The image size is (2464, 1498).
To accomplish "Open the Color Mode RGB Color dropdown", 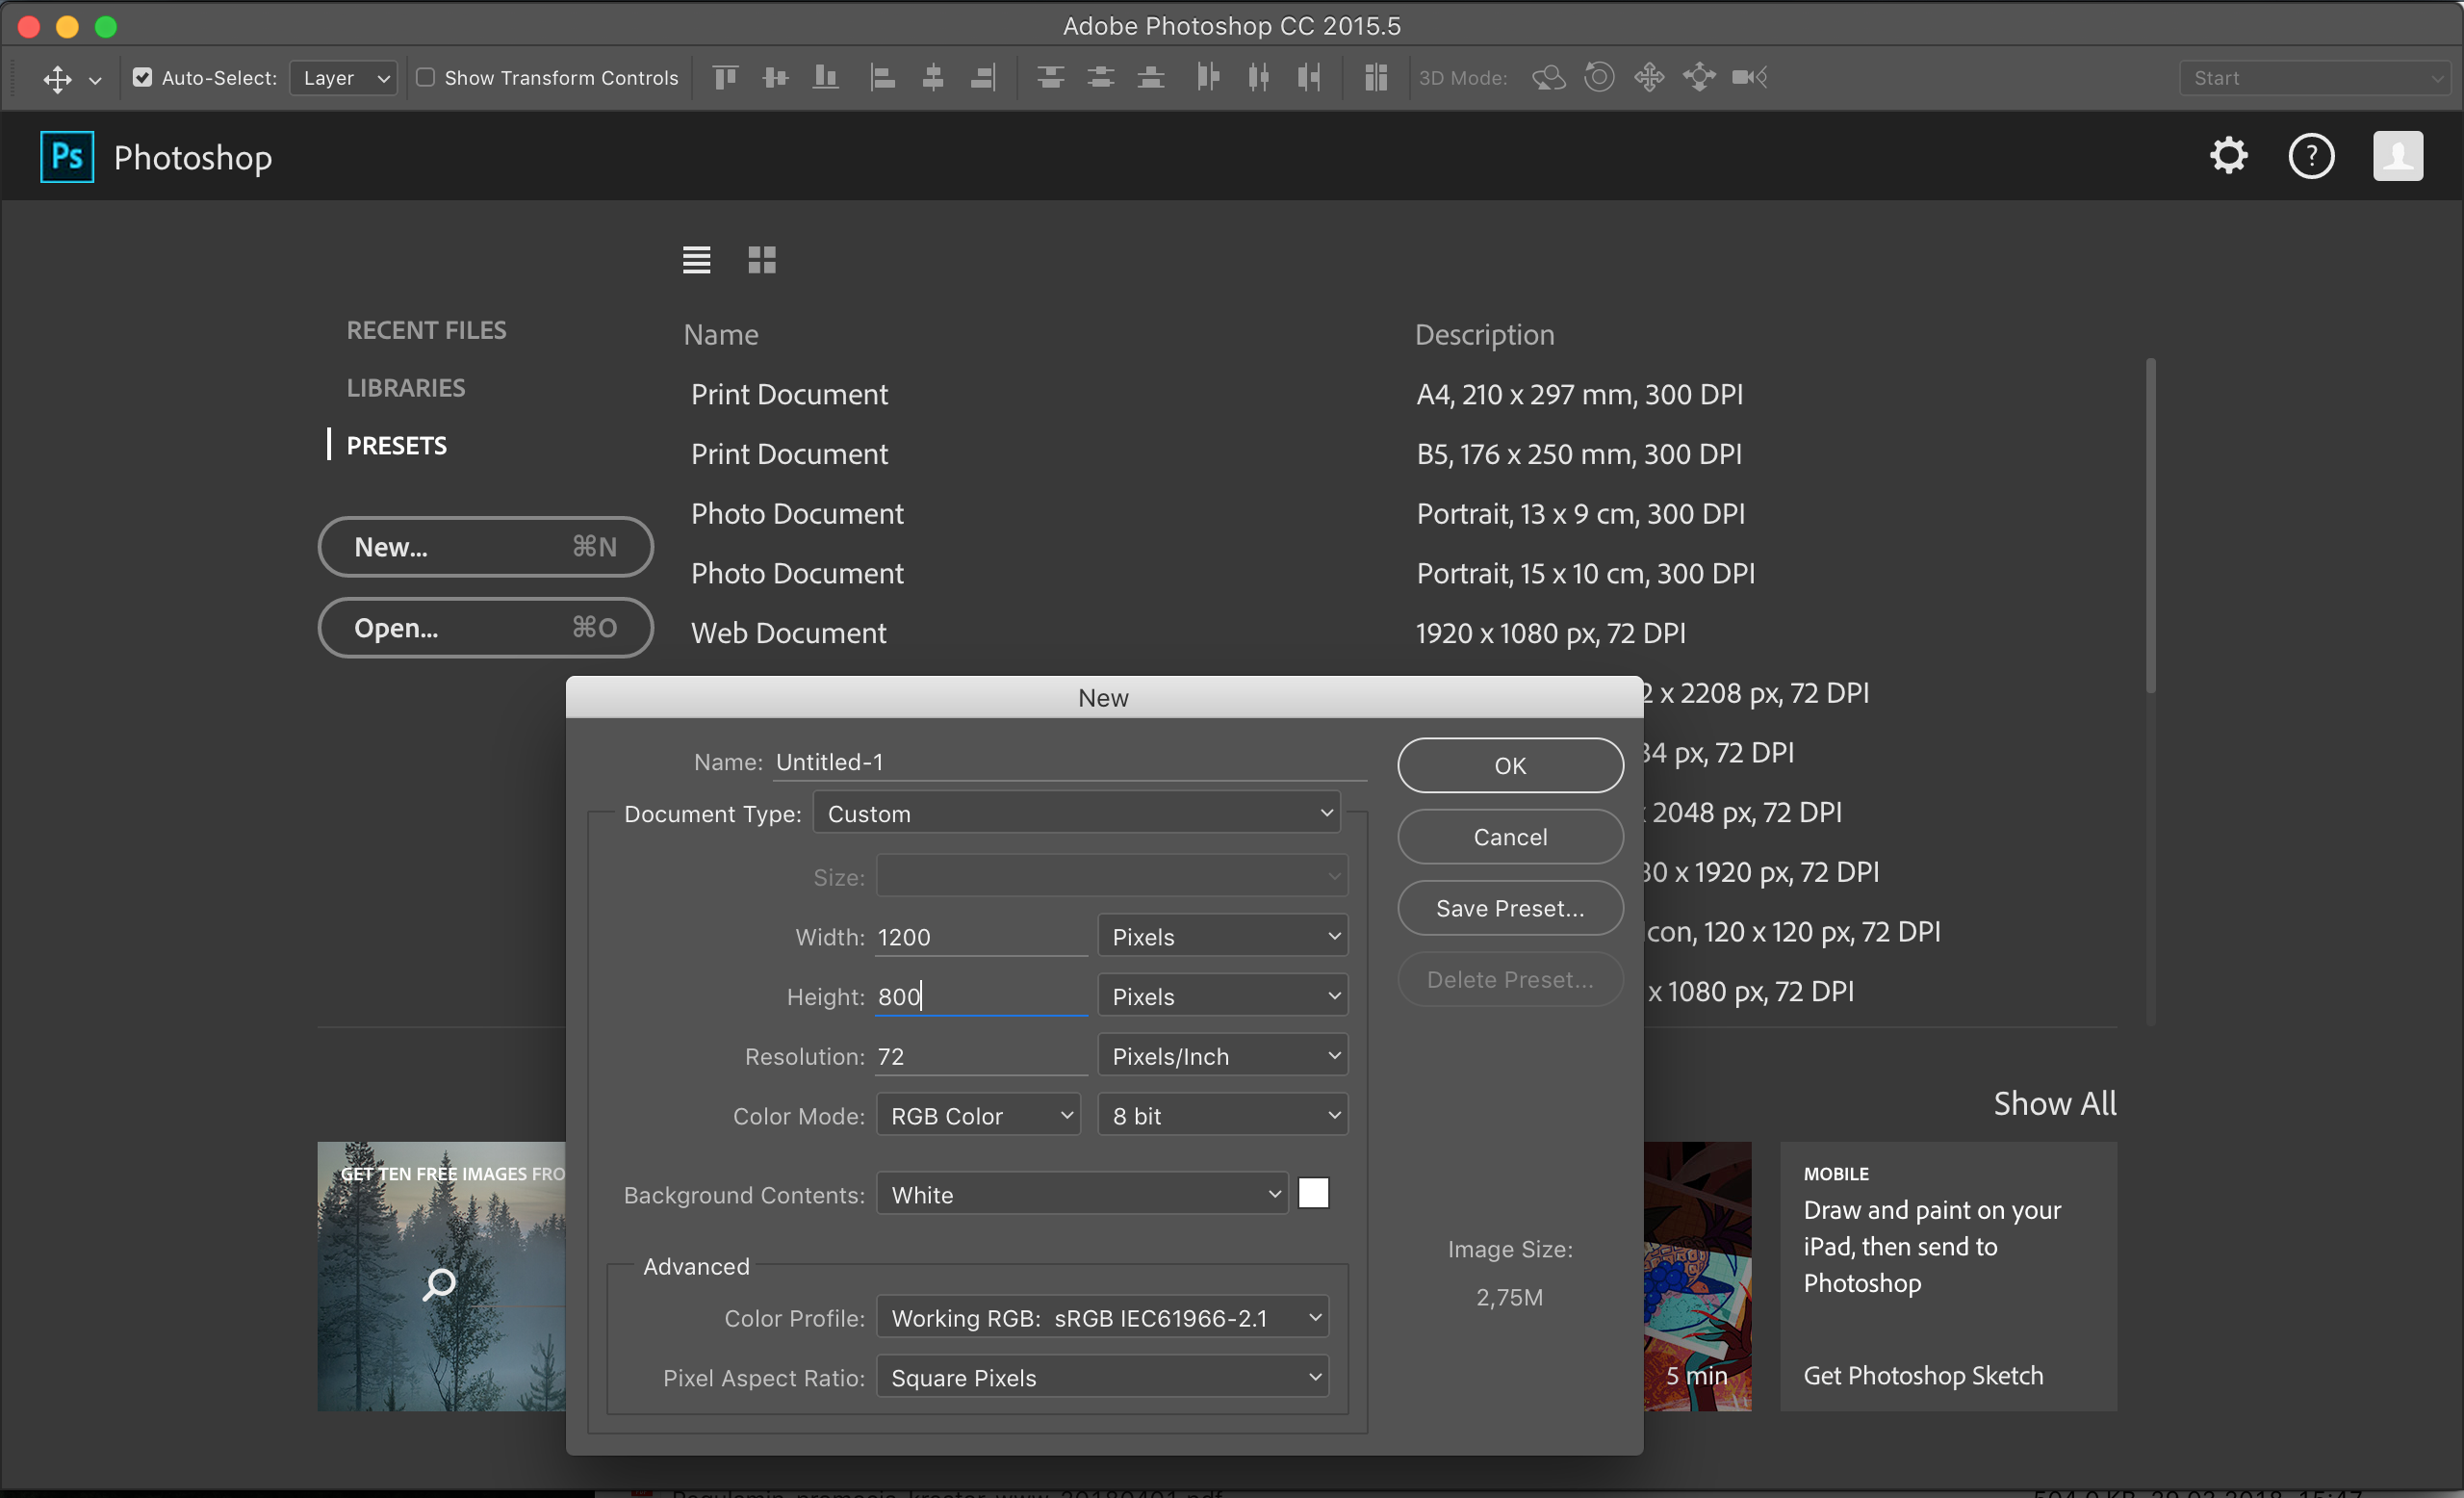I will click(x=978, y=1115).
